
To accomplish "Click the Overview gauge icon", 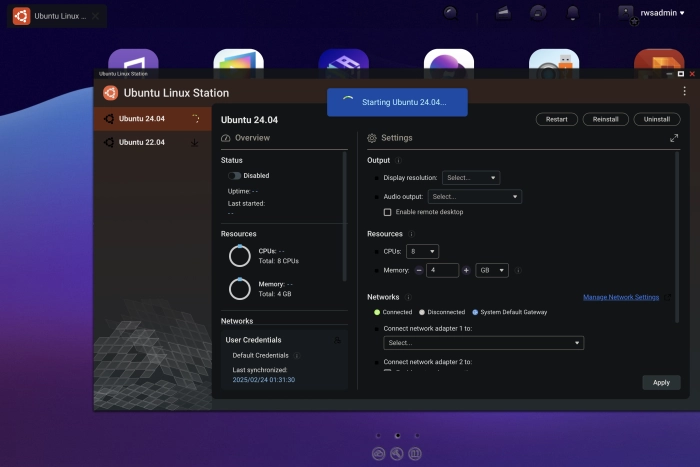I will tap(225, 138).
